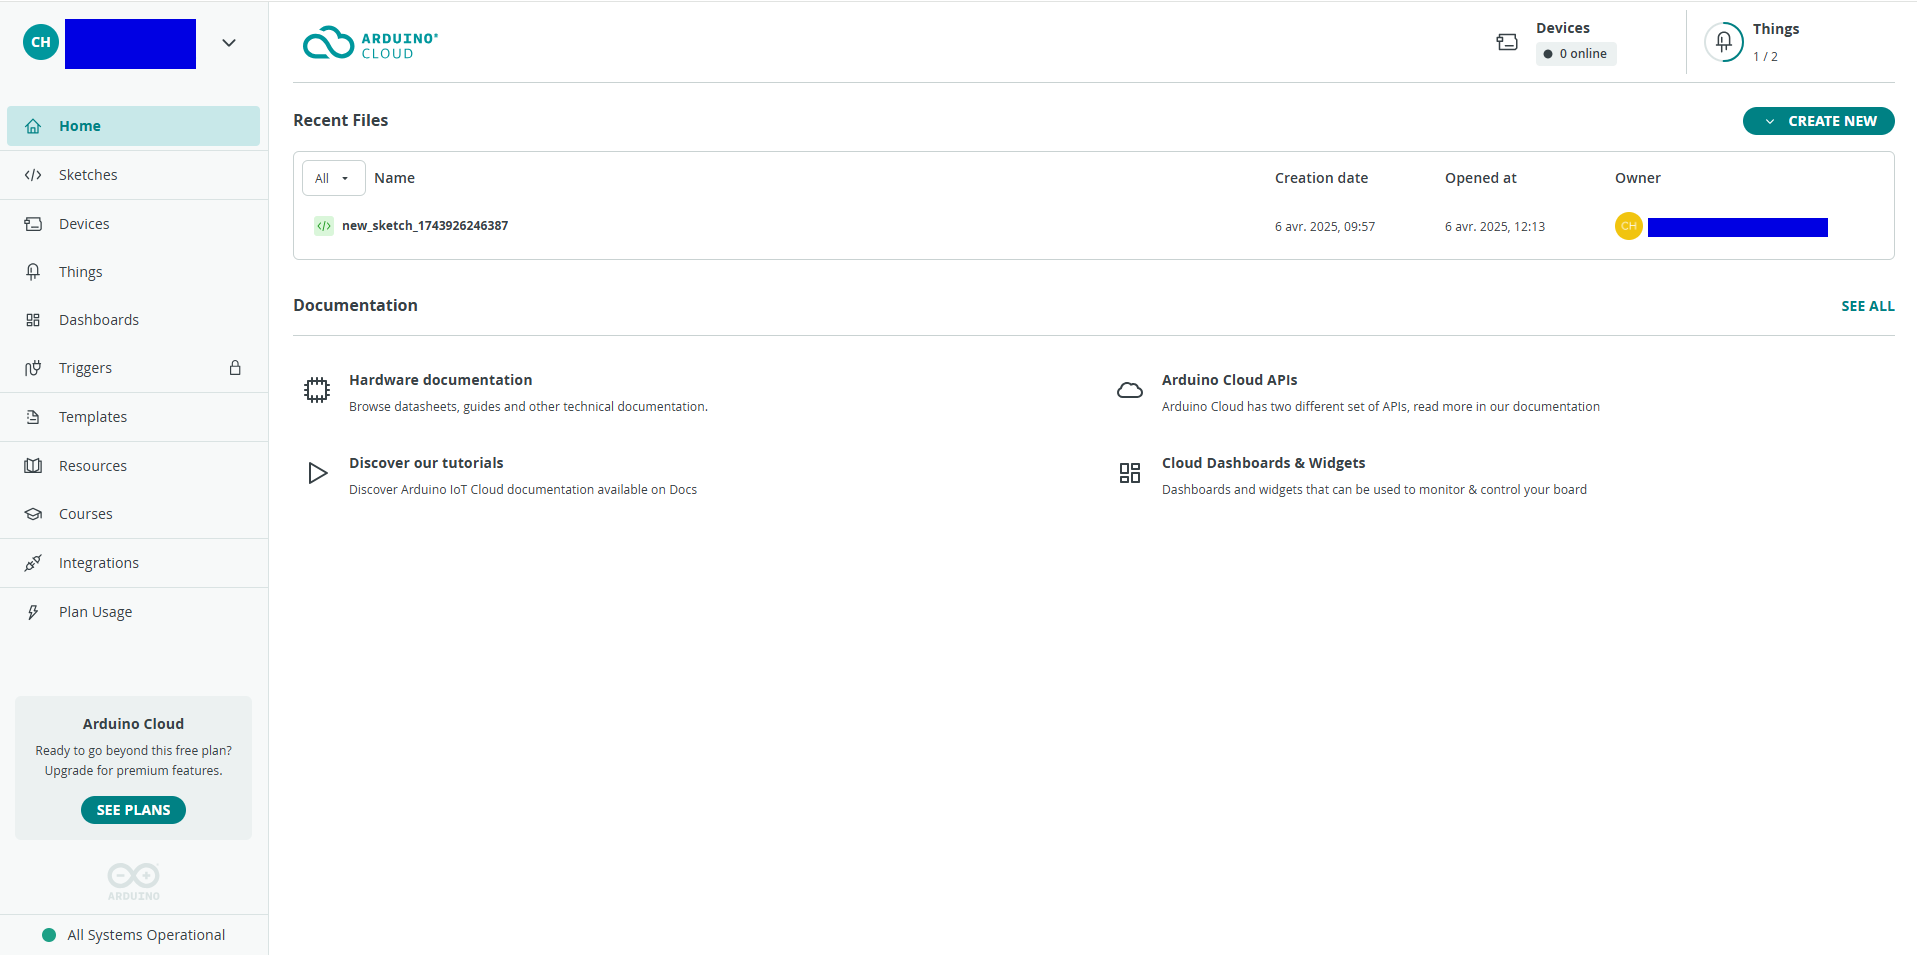Expand the CREATE NEW dropdown button
Viewport: 1917px width, 955px height.
pos(1818,121)
